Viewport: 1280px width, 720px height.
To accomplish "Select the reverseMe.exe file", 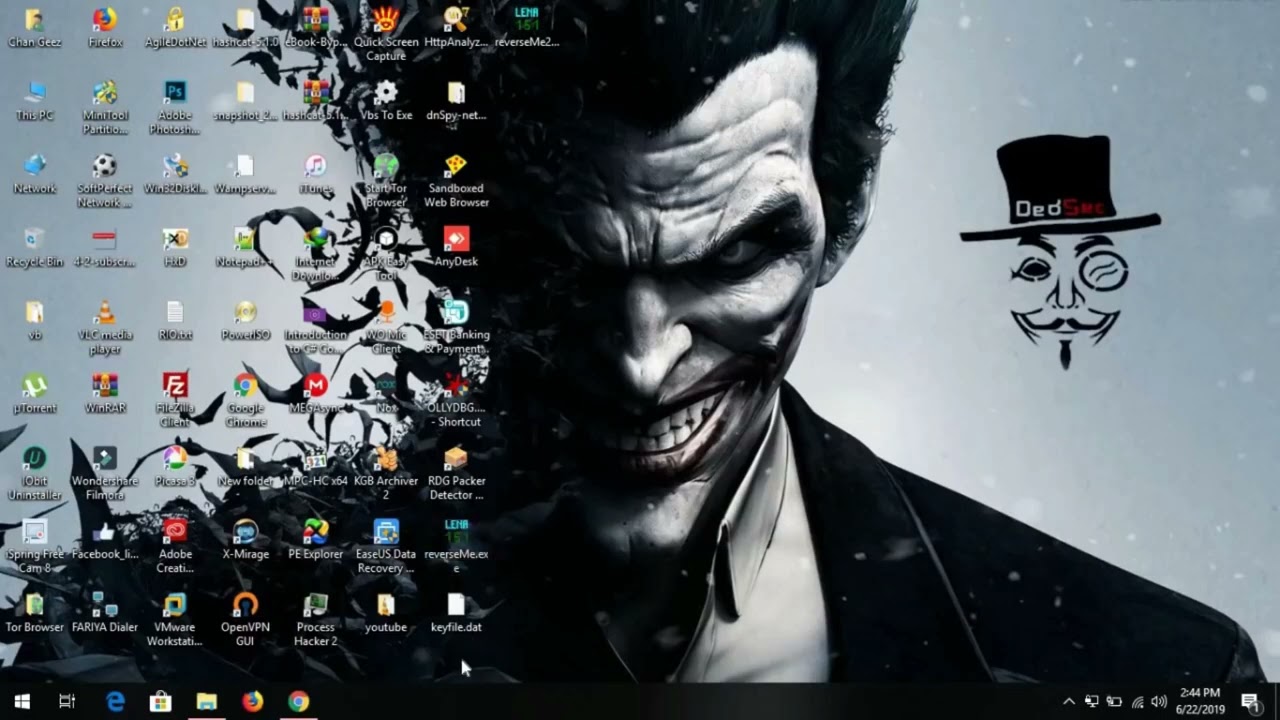I will [x=456, y=546].
